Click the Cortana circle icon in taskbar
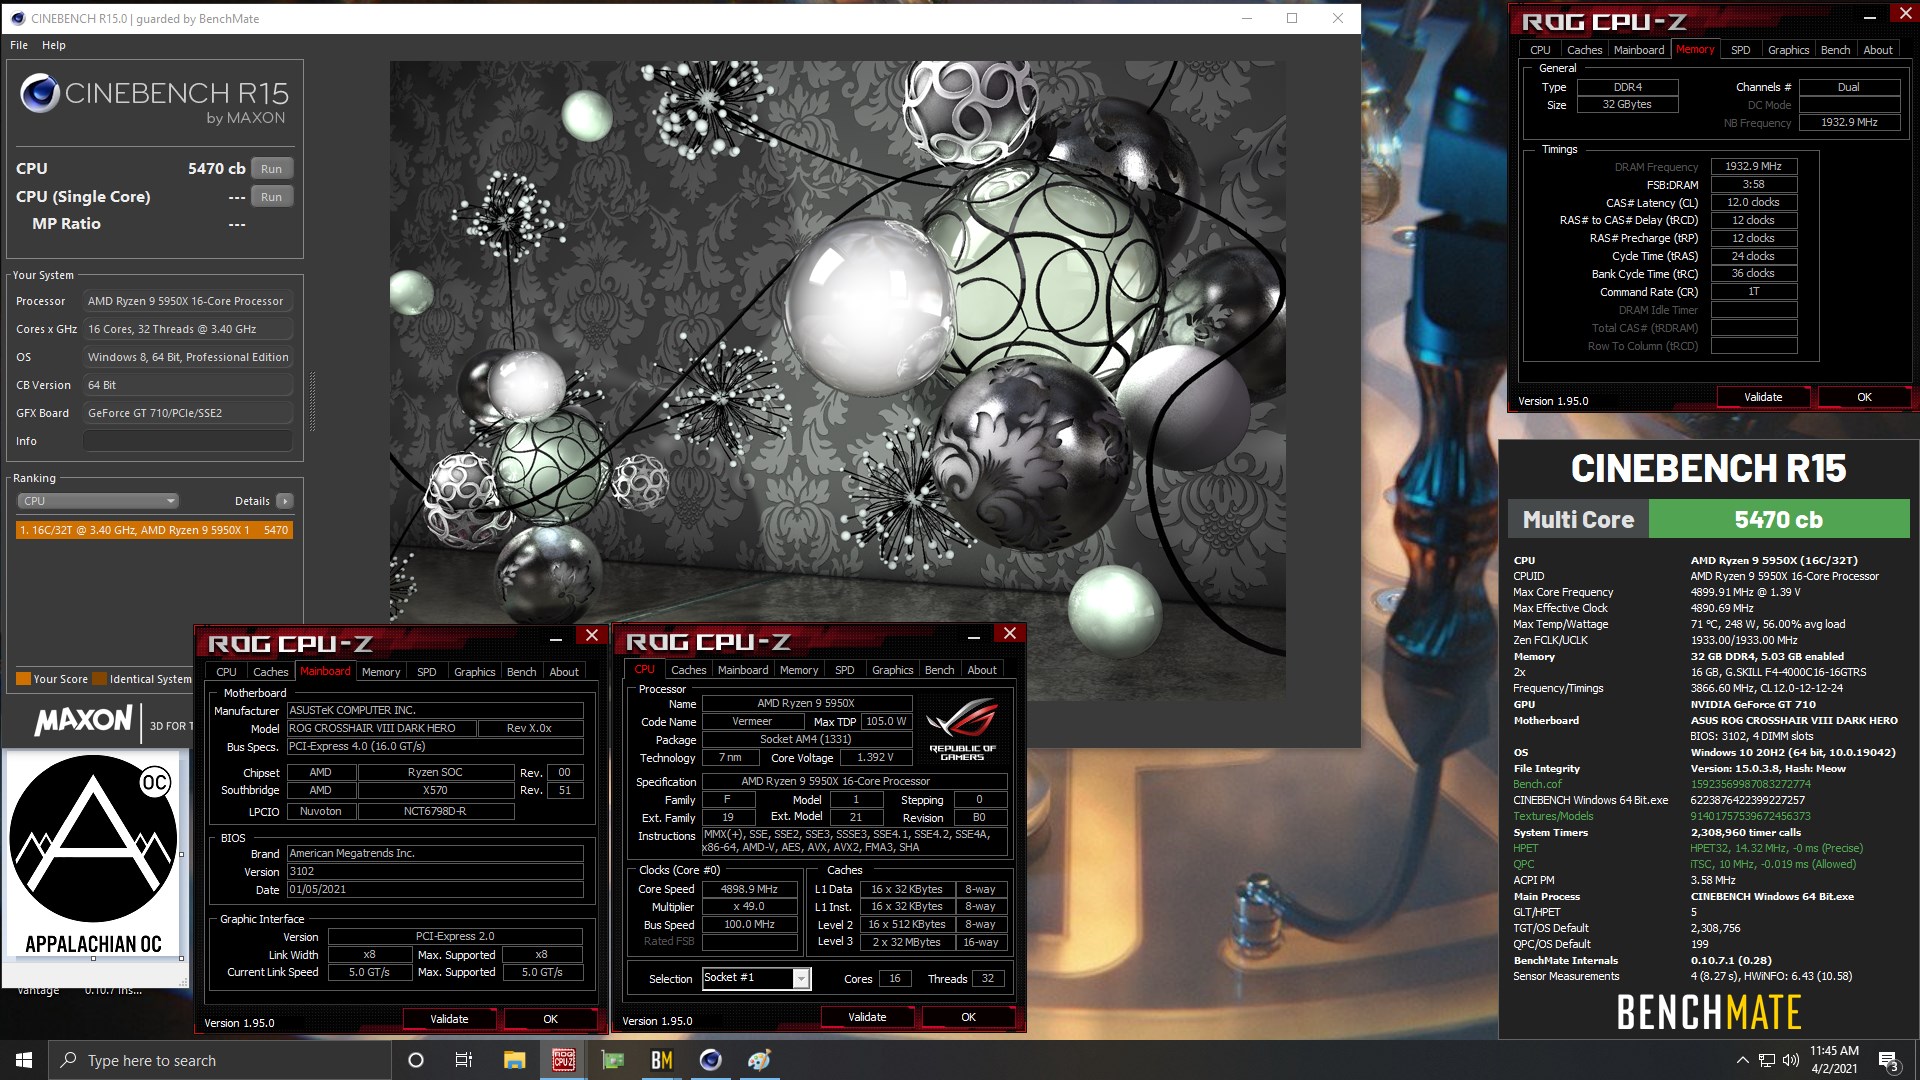The image size is (1920, 1080). (416, 1060)
